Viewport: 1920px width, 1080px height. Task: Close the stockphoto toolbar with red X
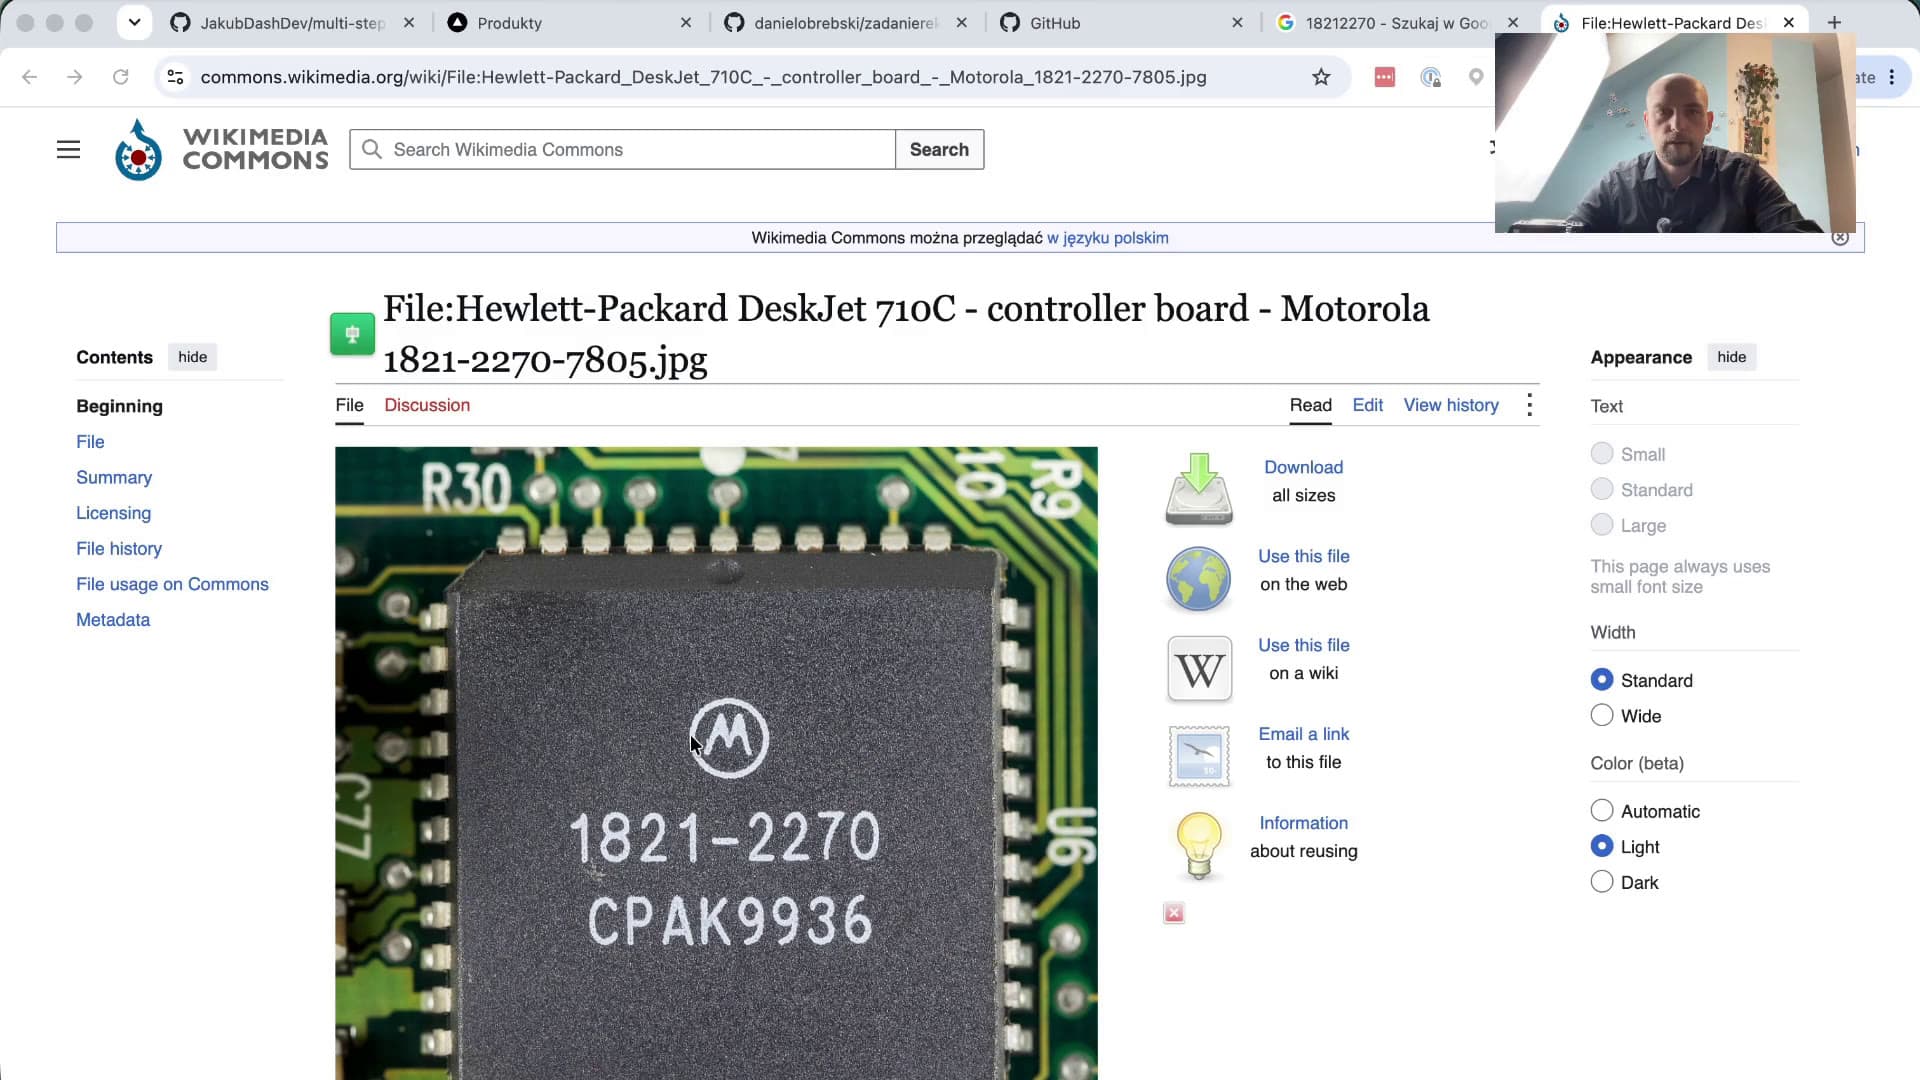click(1174, 913)
